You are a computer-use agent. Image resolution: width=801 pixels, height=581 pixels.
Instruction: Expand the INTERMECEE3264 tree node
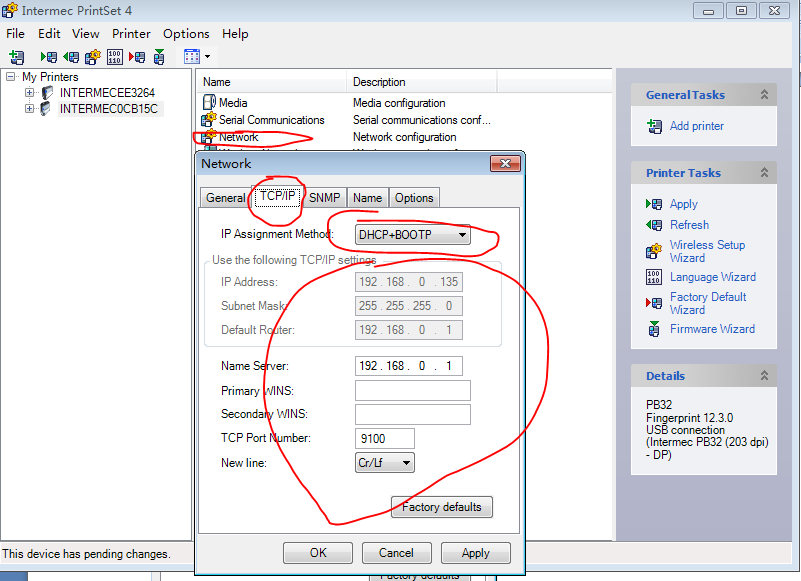30,92
